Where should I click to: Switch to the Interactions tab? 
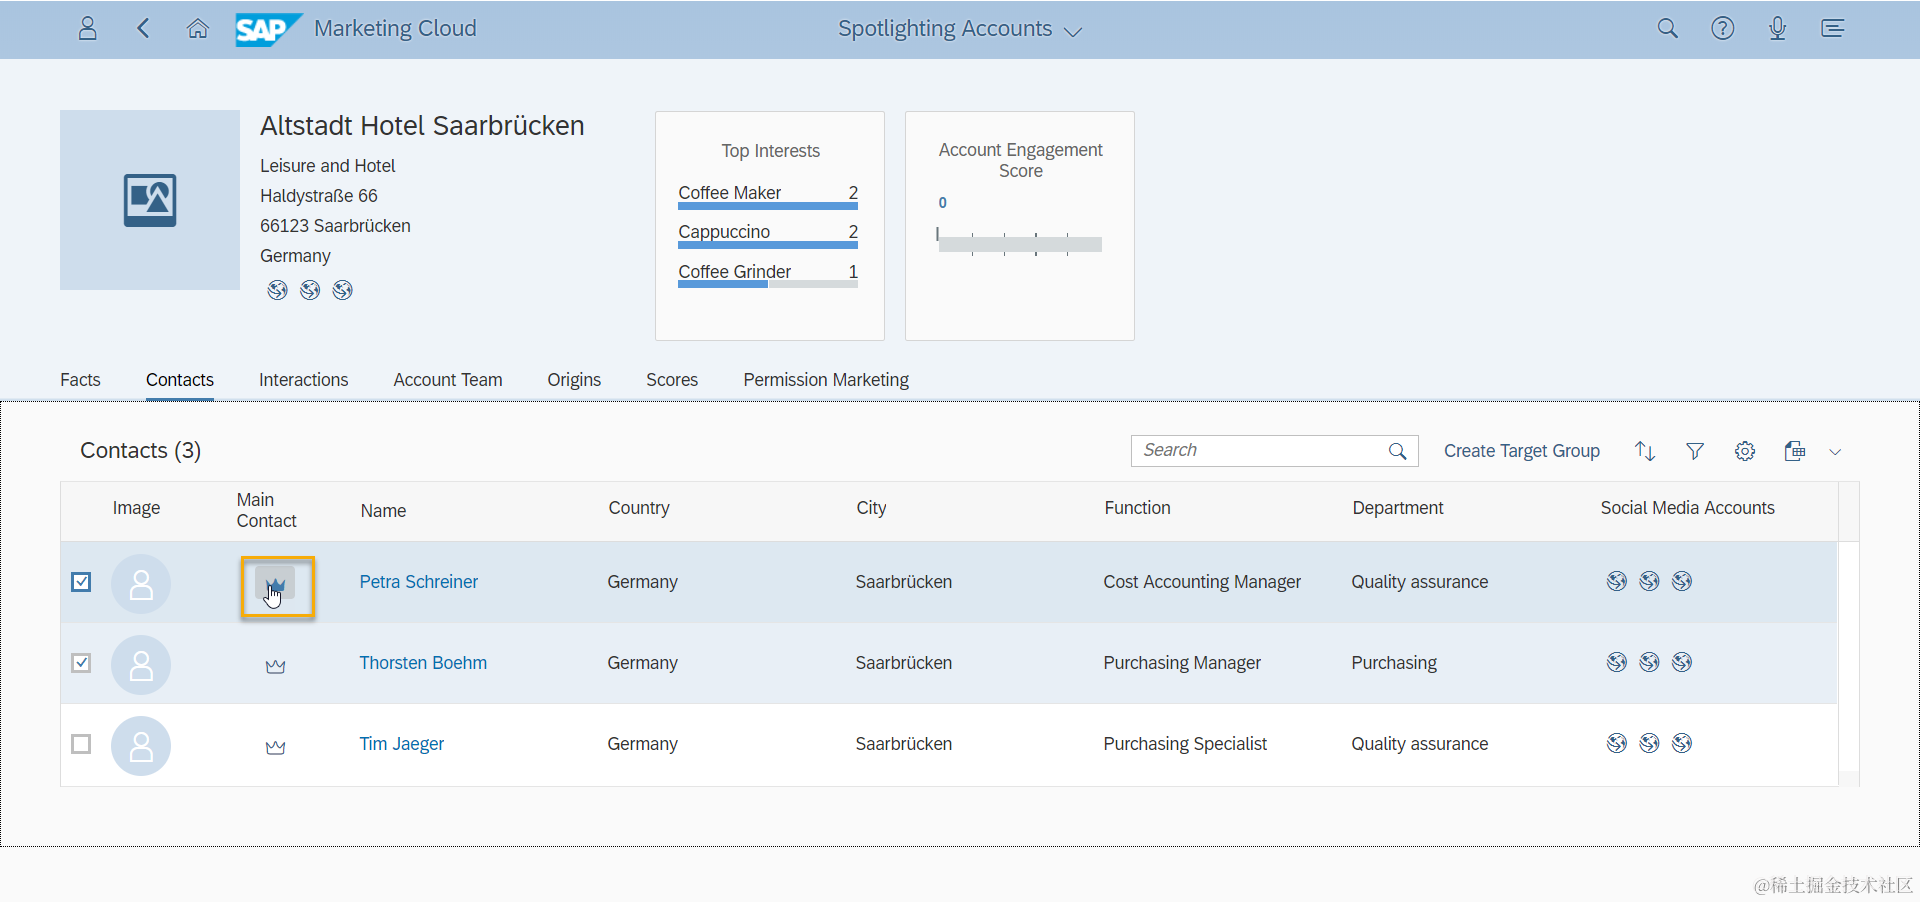[x=303, y=380]
